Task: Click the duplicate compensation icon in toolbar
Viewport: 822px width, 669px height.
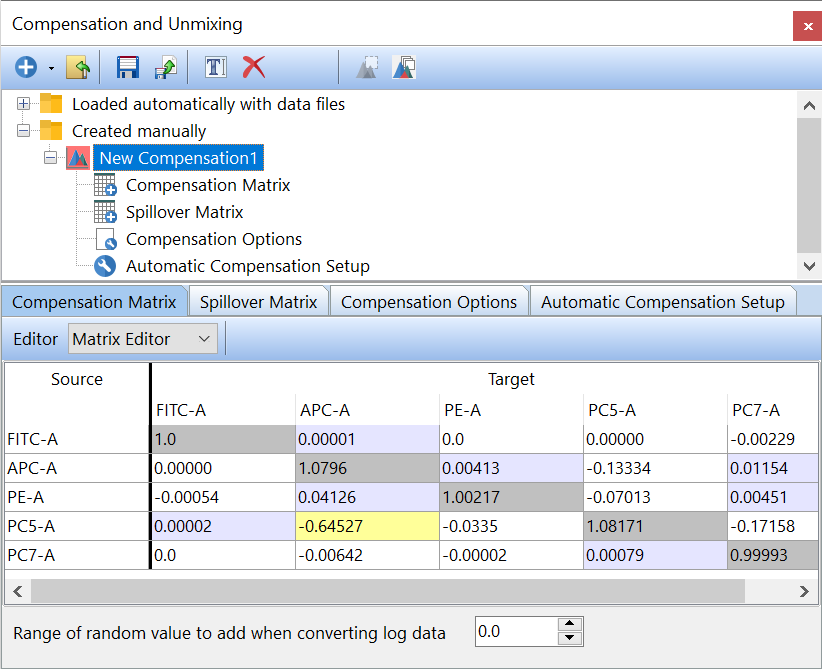Action: tap(404, 68)
